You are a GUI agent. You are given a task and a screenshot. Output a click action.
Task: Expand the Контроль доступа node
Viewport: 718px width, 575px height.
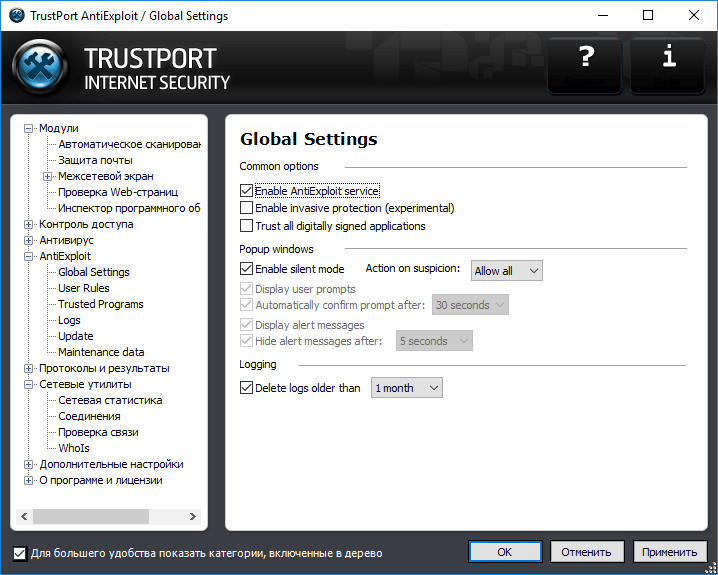[x=28, y=224]
